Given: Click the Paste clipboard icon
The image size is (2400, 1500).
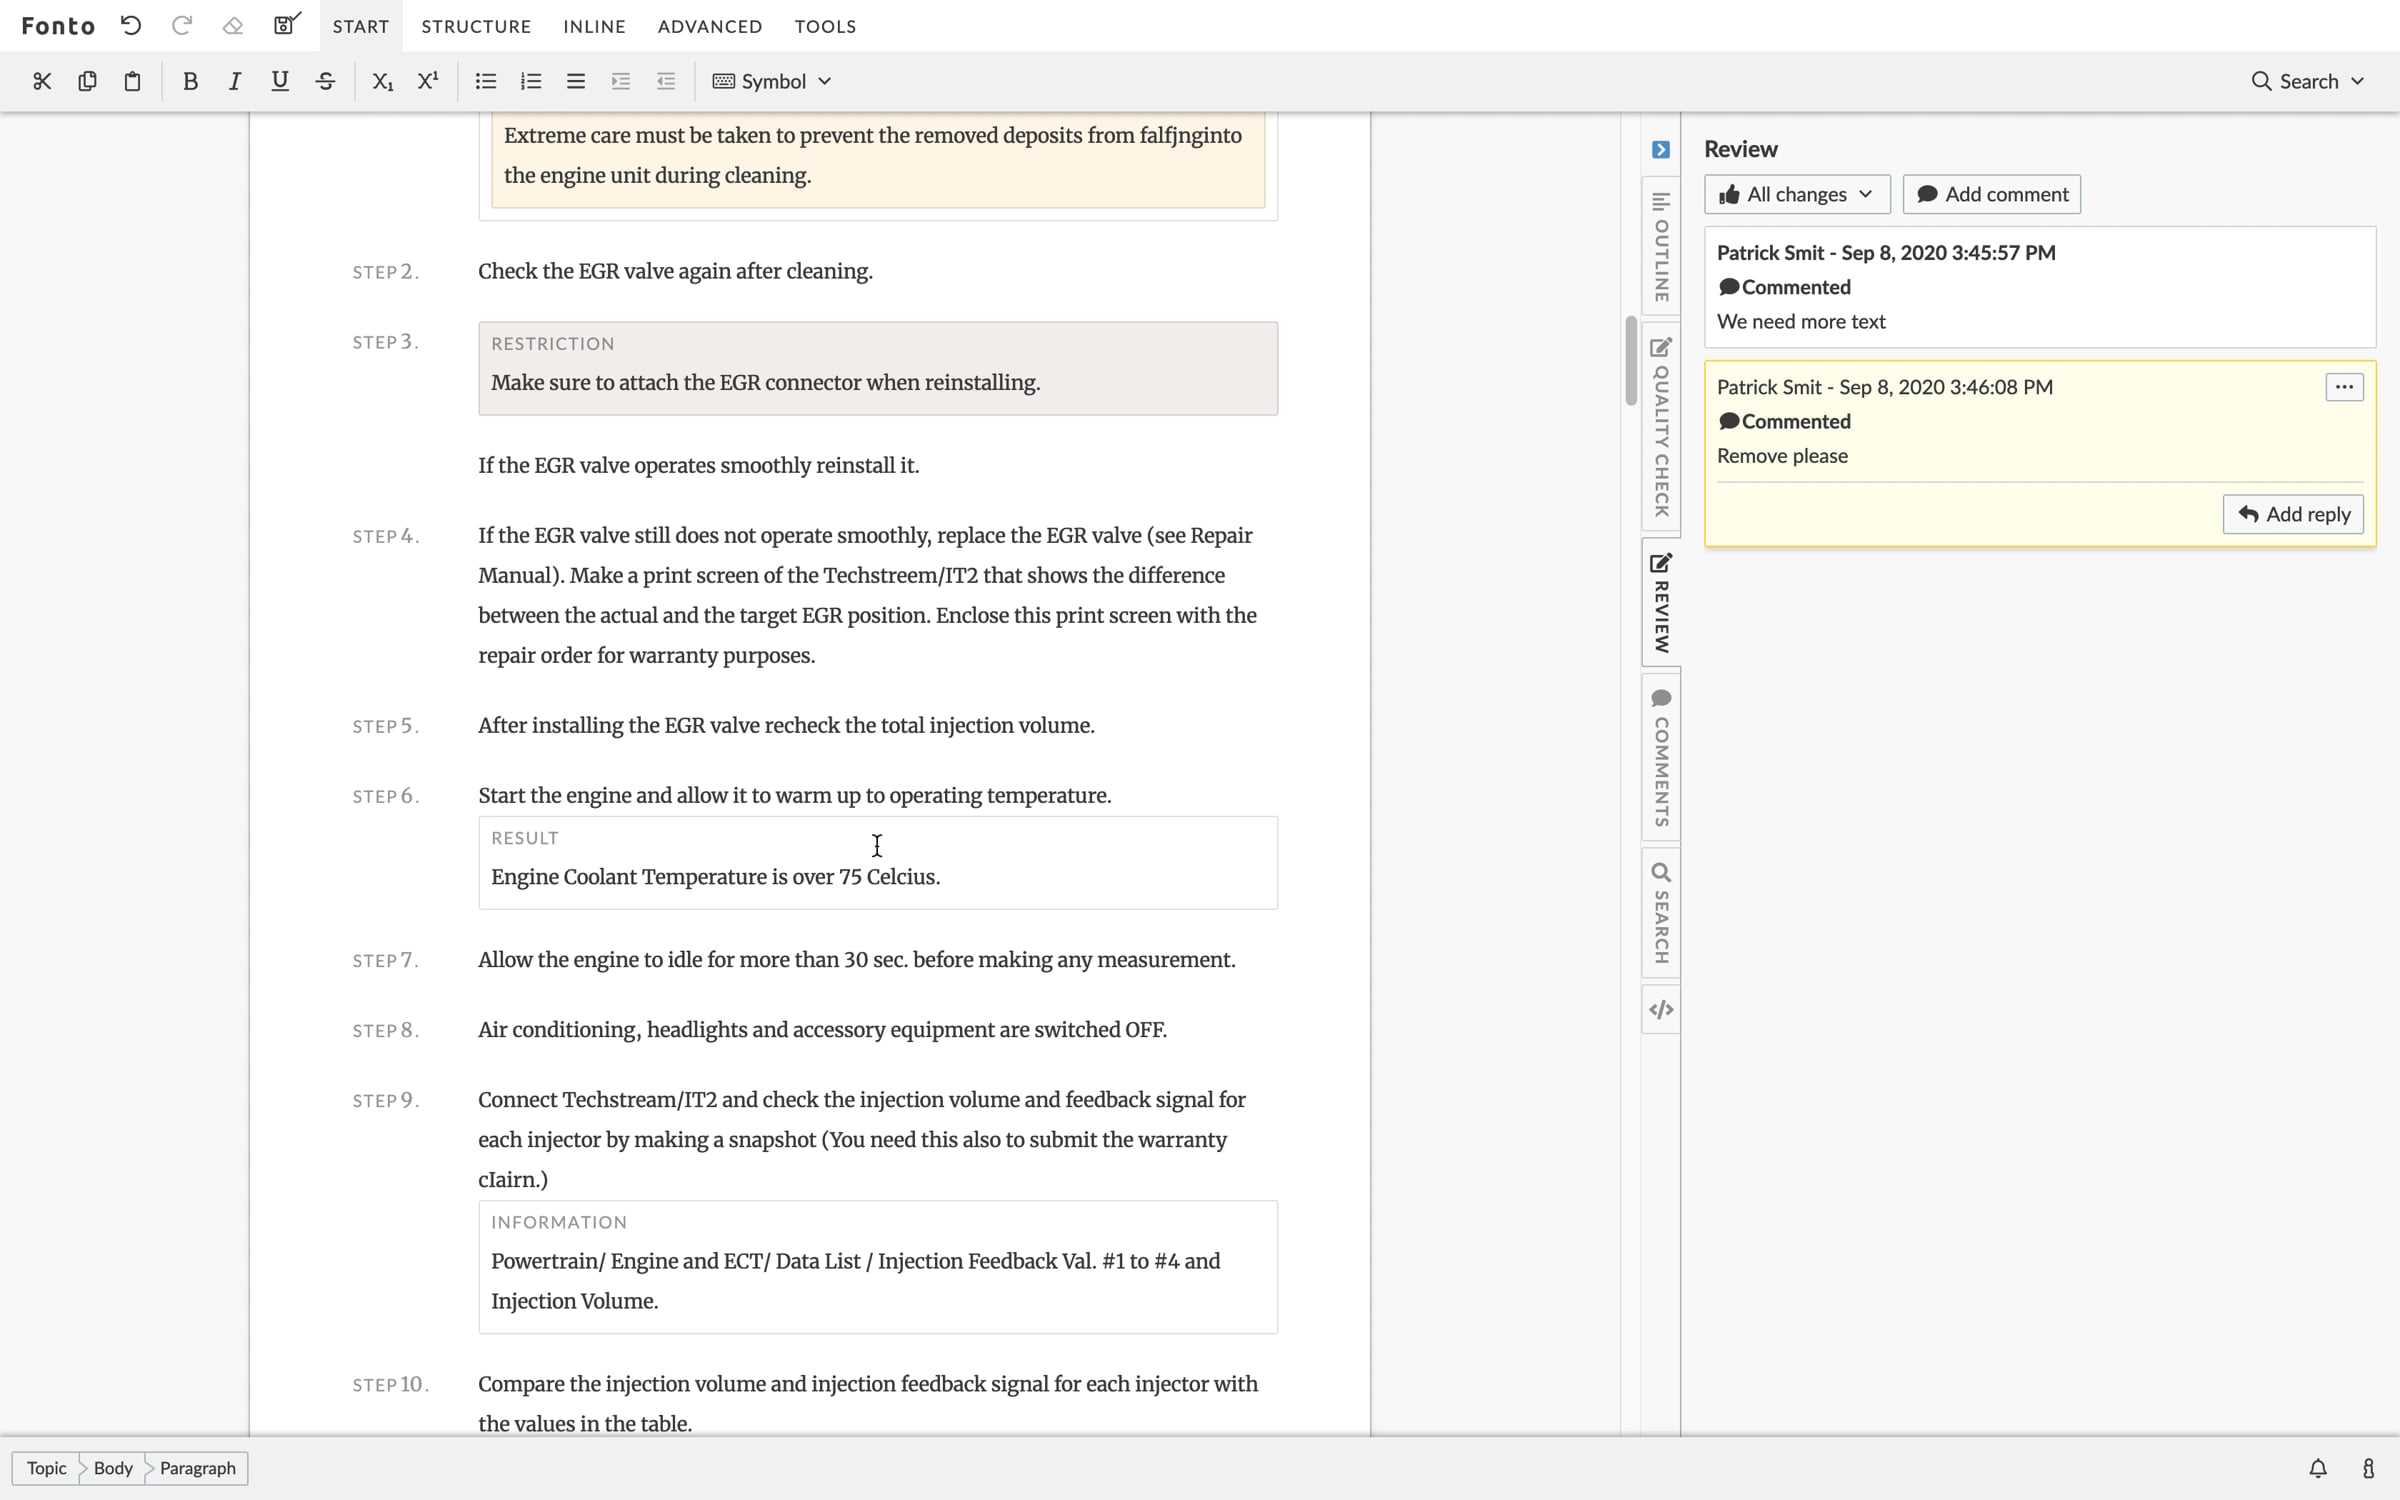Looking at the screenshot, I should [x=132, y=81].
